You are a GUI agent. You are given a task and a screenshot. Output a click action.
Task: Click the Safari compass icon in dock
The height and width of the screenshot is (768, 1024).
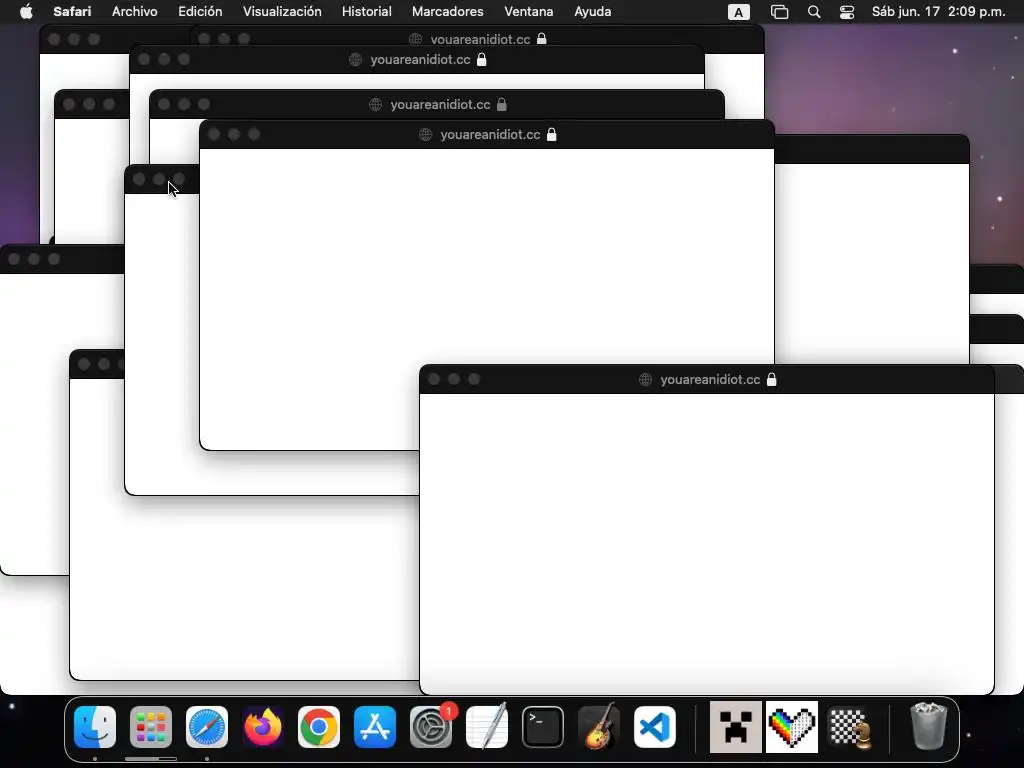click(207, 726)
